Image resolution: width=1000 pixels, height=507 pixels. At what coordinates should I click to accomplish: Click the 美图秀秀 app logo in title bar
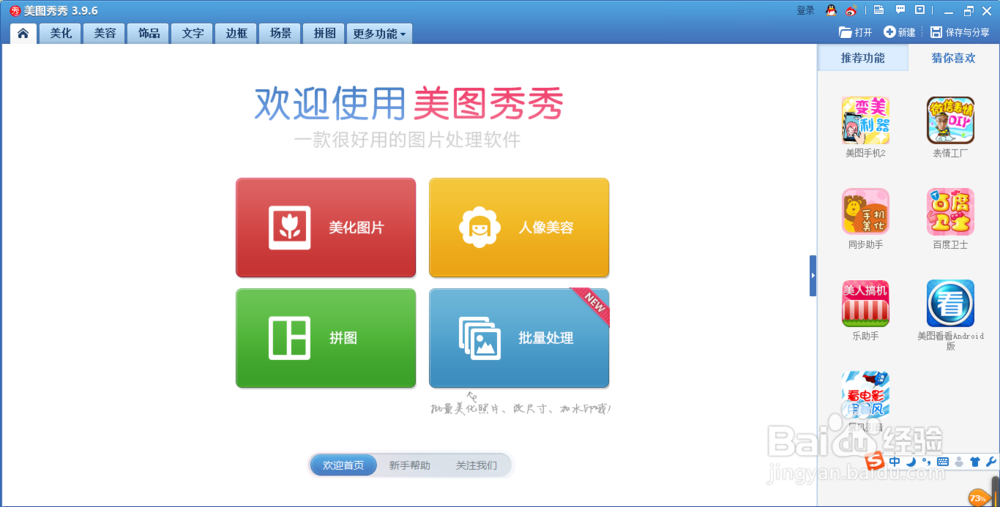(15, 10)
